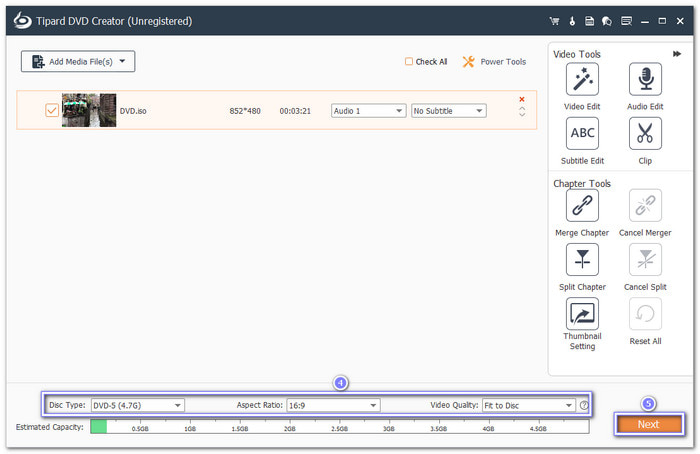Image resolution: width=700 pixels, height=454 pixels.
Task: Maximize the Tipard DVD Creator window
Action: 662,21
